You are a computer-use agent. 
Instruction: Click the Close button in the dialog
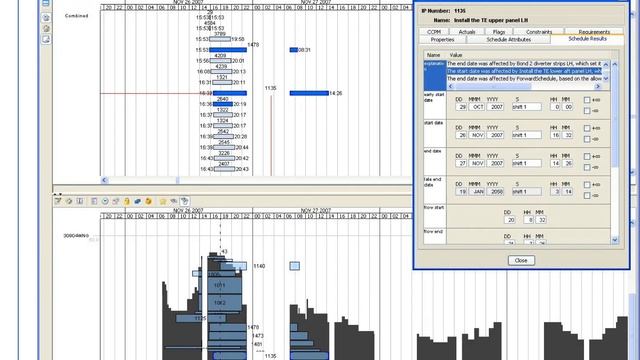521,260
